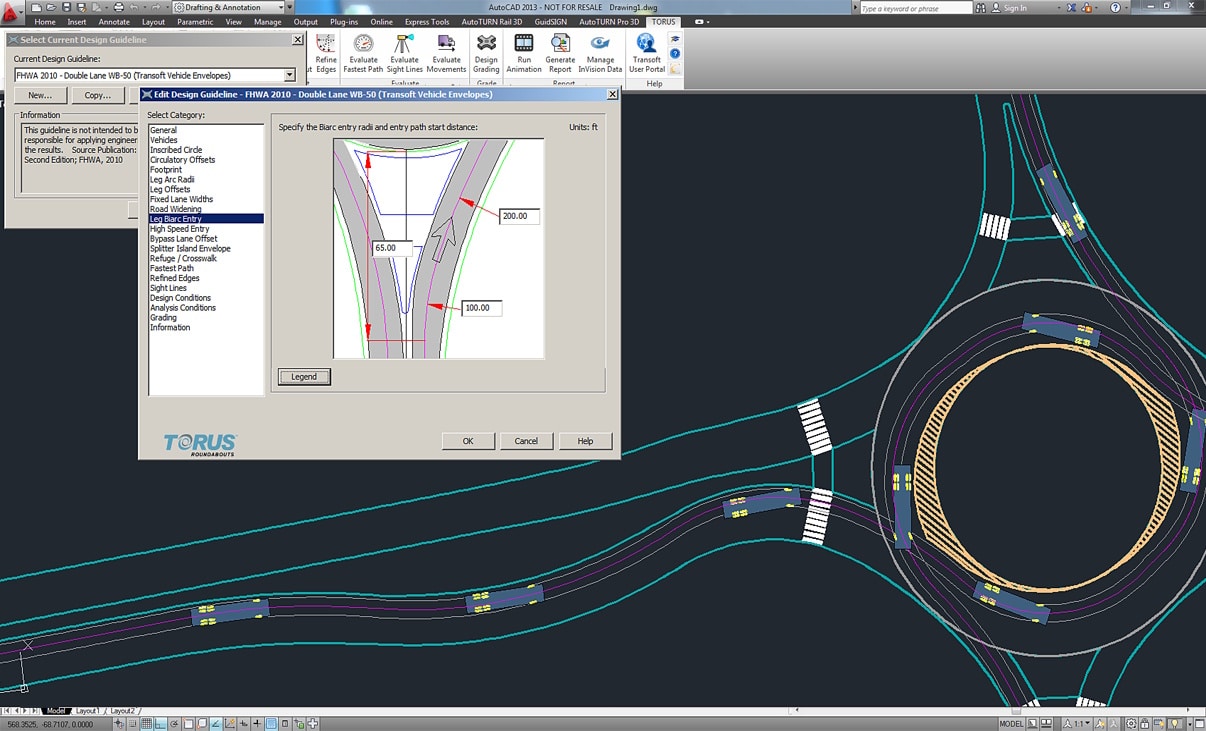Switch to the Layout1 tab
This screenshot has width=1206, height=731.
point(87,711)
